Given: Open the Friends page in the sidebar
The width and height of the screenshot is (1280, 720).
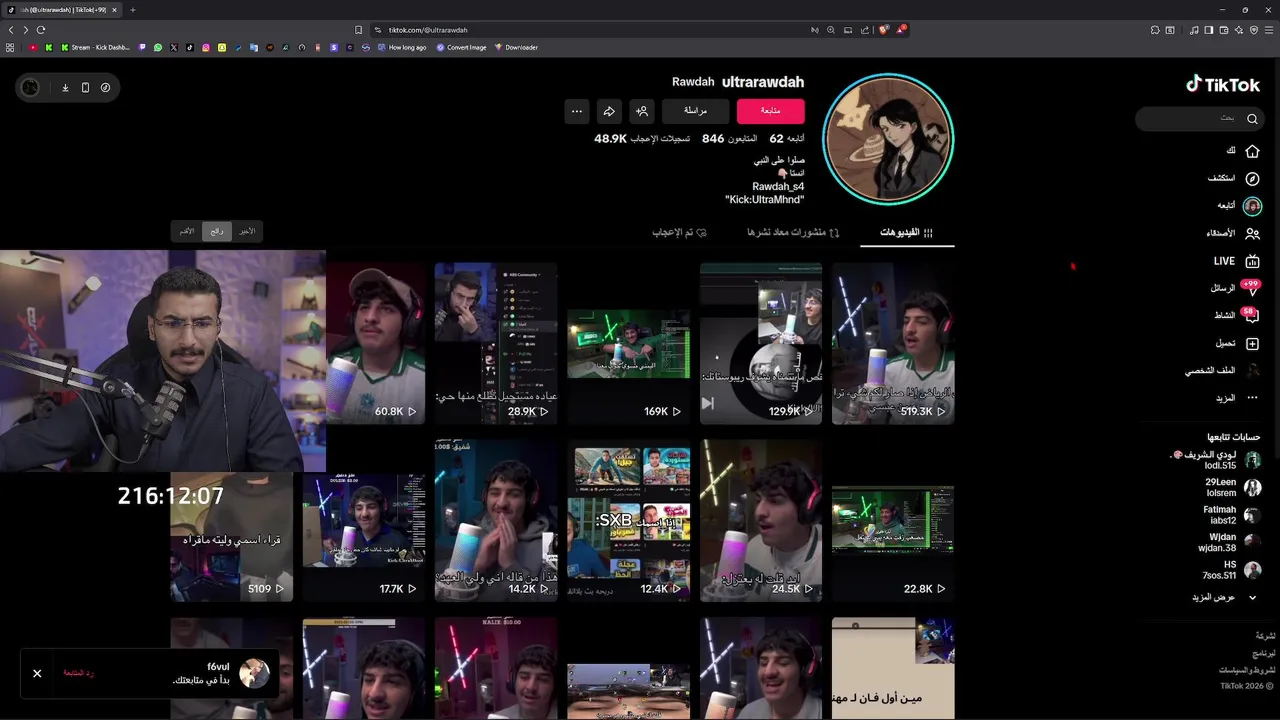Looking at the screenshot, I should click(1234, 233).
